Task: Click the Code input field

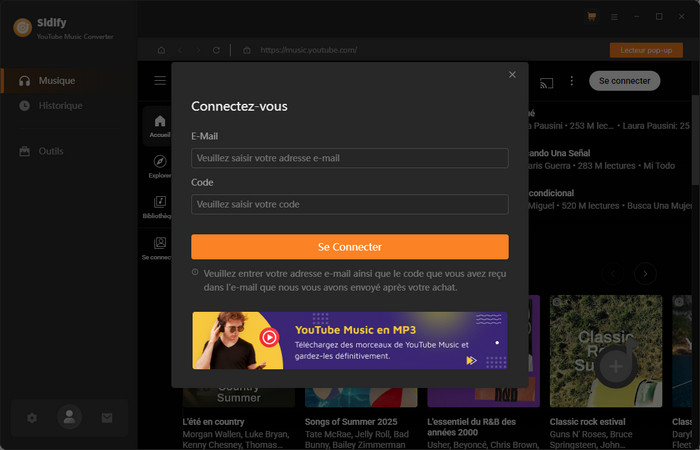Action: coord(349,204)
